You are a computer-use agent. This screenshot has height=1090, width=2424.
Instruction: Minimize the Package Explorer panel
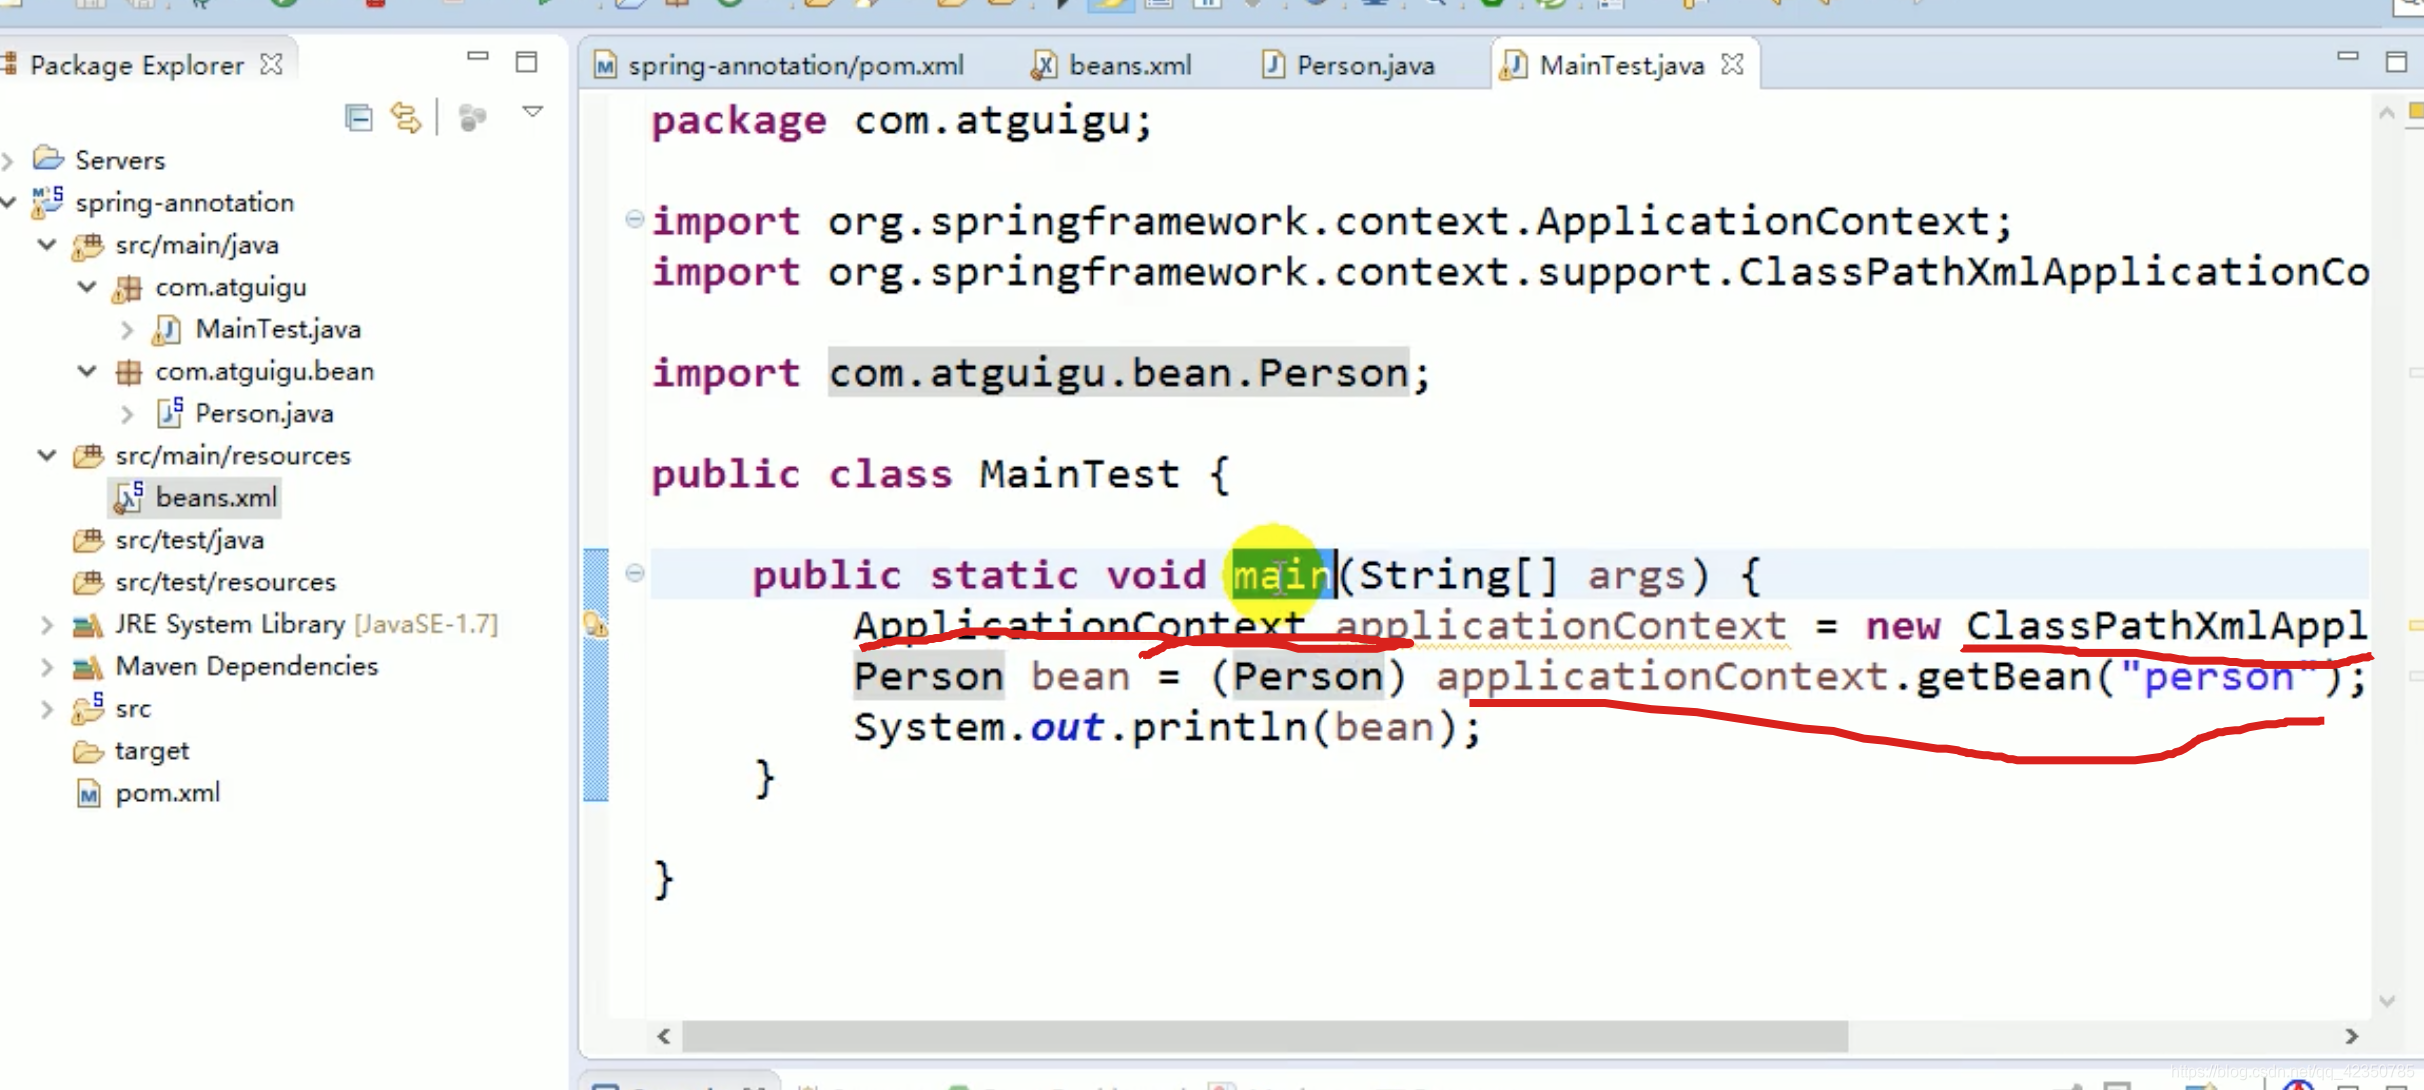[478, 57]
